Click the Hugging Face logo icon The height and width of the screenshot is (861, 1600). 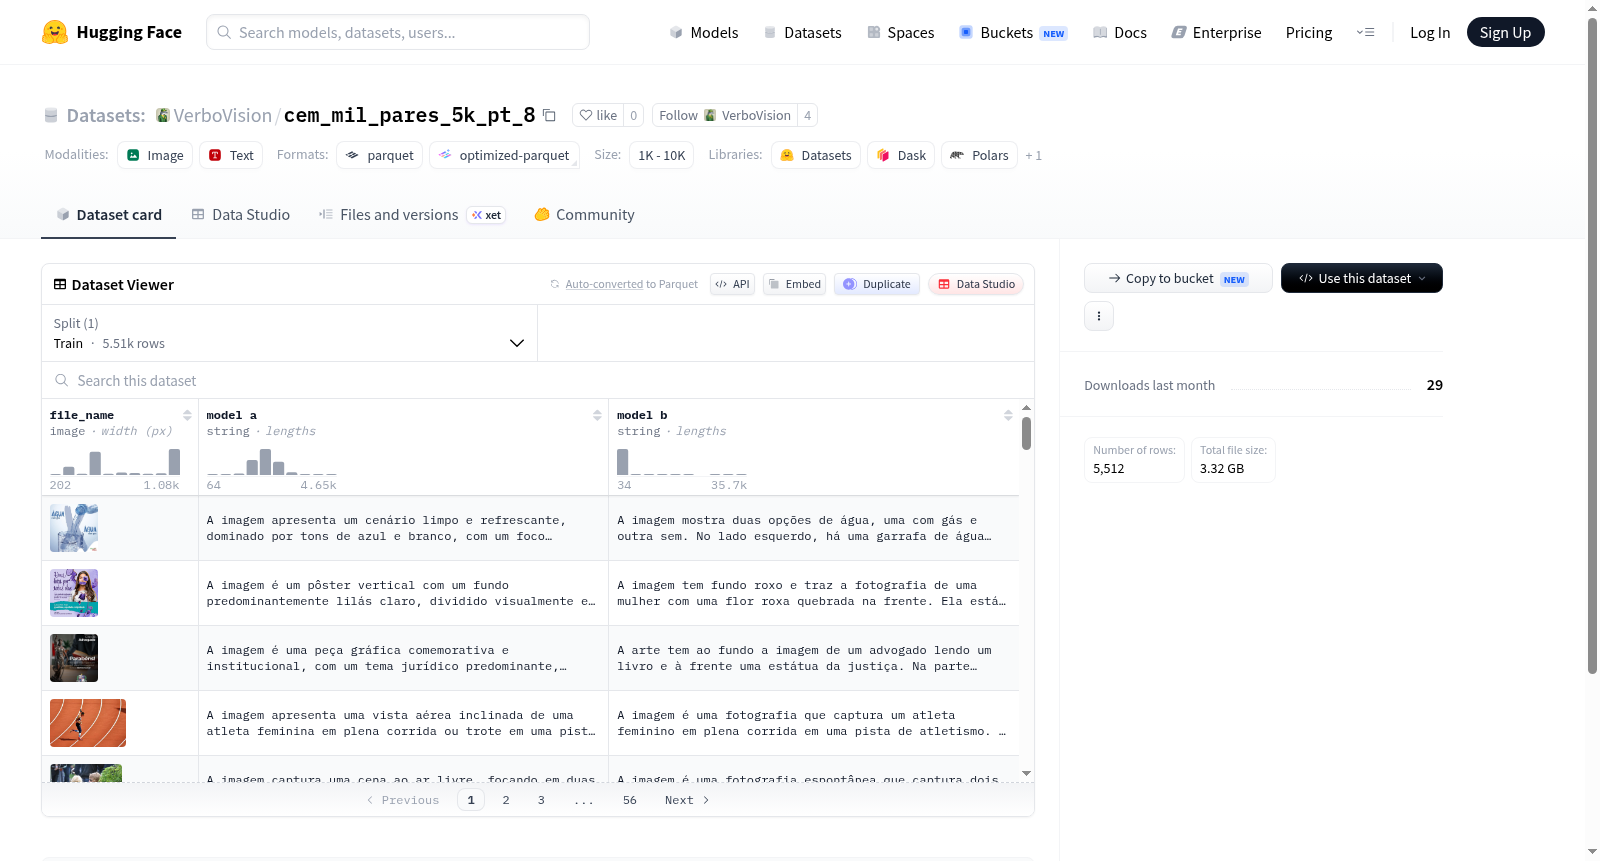coord(55,32)
